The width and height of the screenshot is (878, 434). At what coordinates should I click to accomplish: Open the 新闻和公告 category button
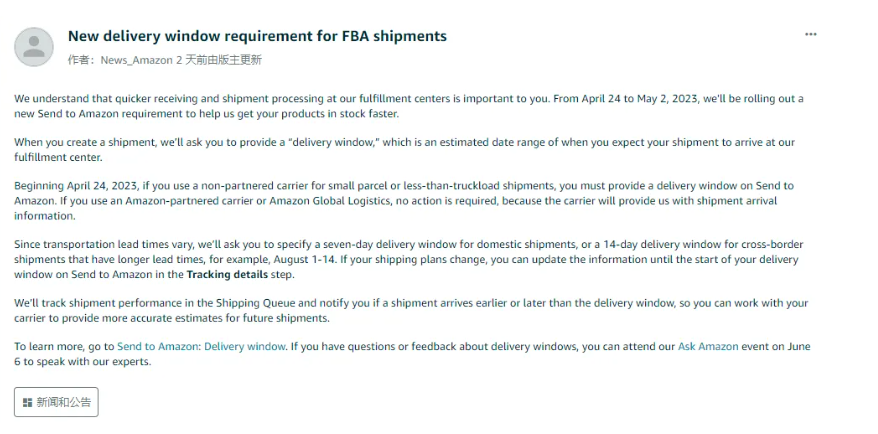[56, 402]
